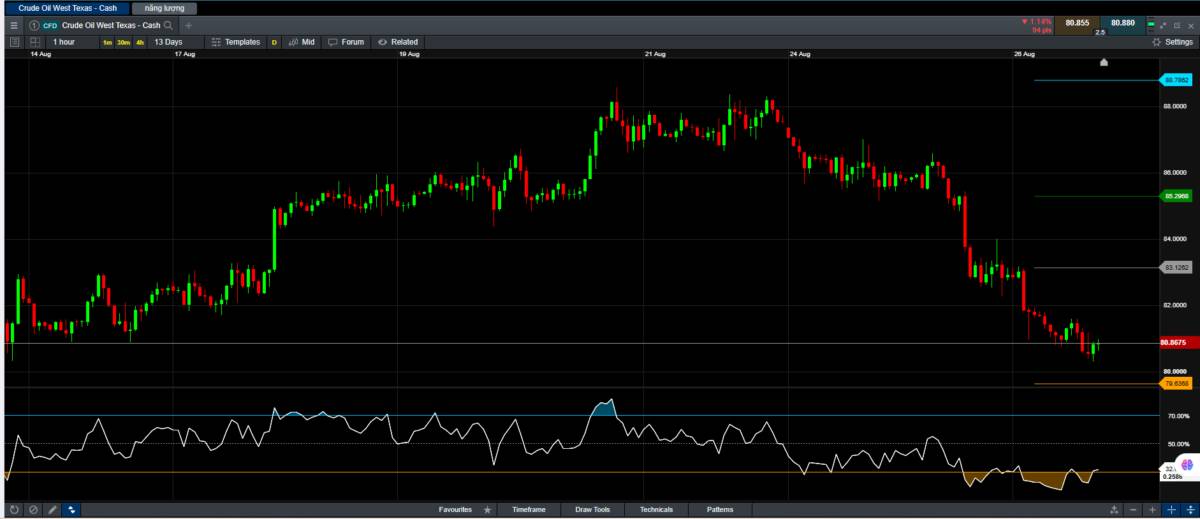Select the Crude Oil West Texas - Cash tab
This screenshot has width=1200, height=519.
[66, 7]
